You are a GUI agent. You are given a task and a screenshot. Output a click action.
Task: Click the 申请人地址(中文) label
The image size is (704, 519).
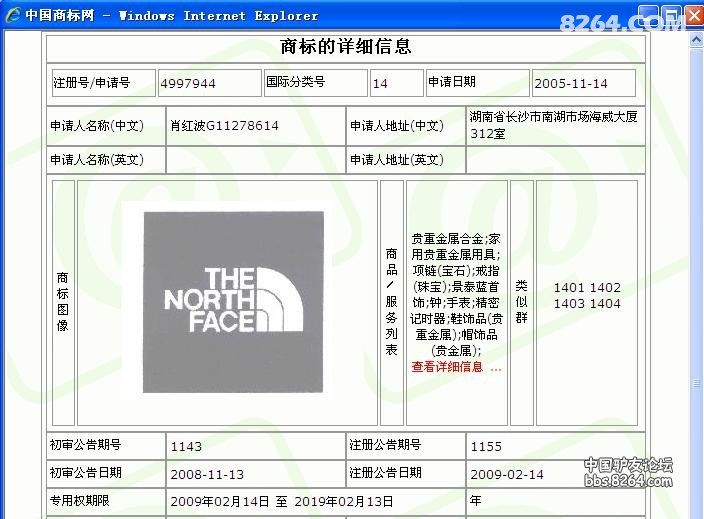coord(397,126)
